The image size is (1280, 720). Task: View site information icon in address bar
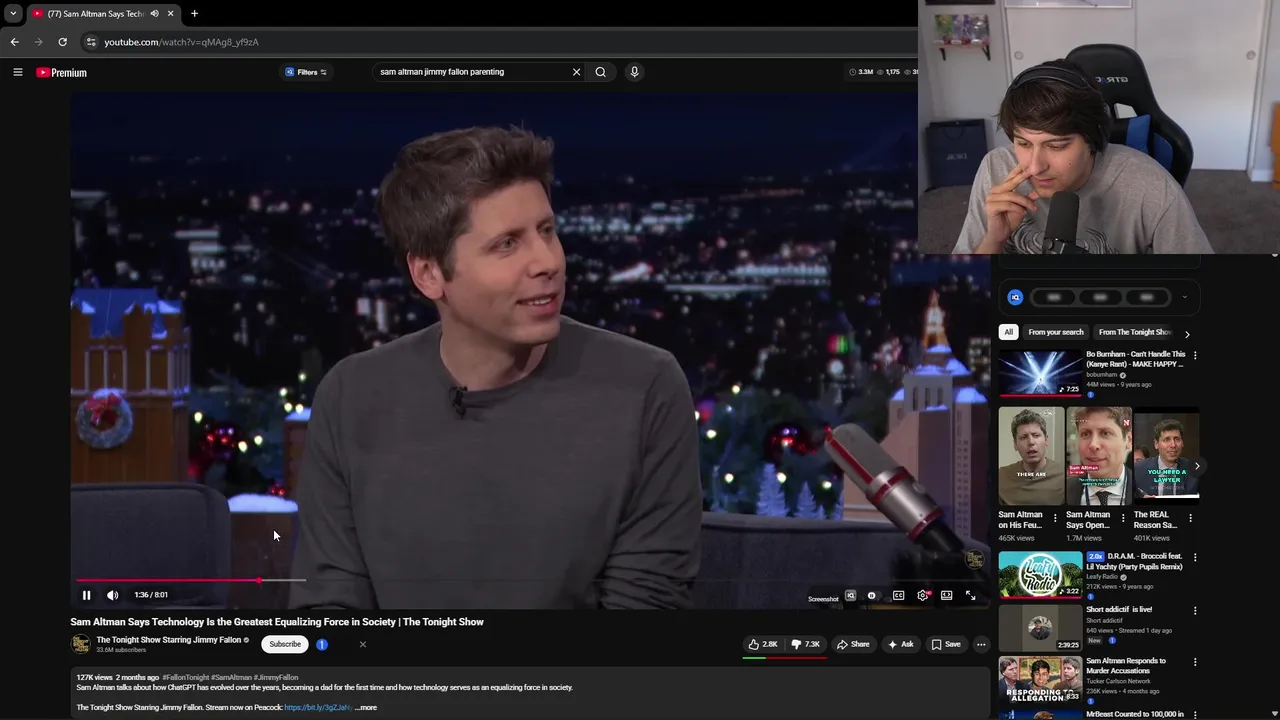(91, 42)
